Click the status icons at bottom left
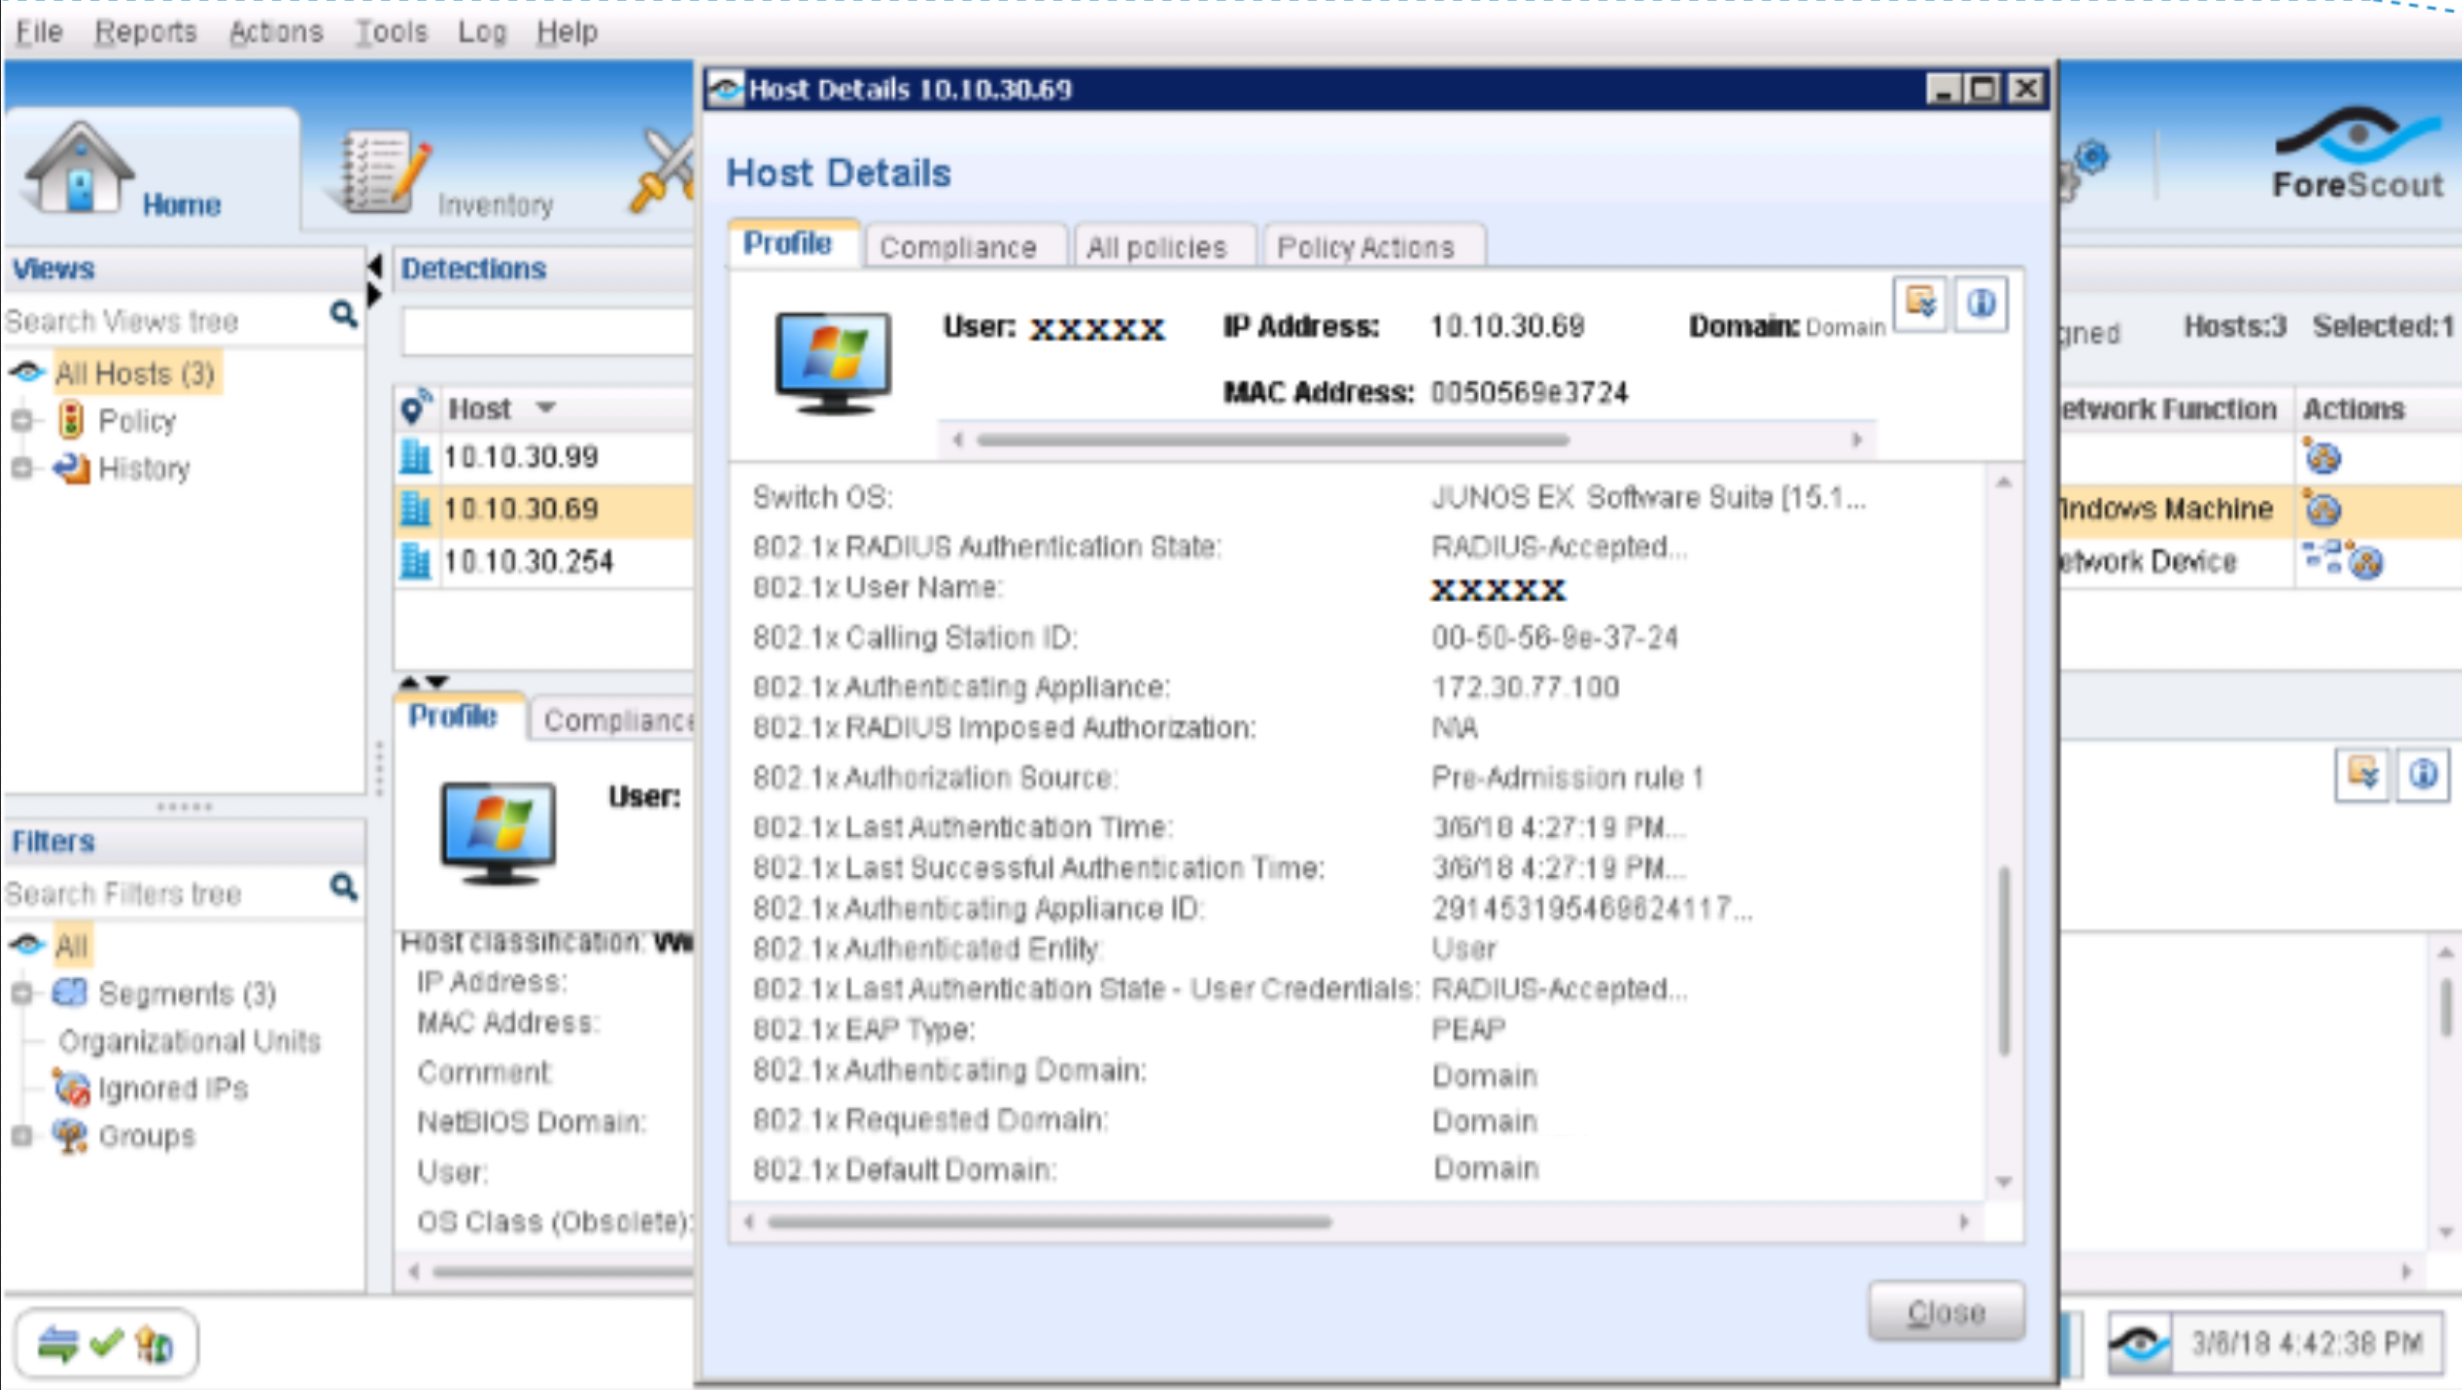The width and height of the screenshot is (2462, 1390). [106, 1343]
